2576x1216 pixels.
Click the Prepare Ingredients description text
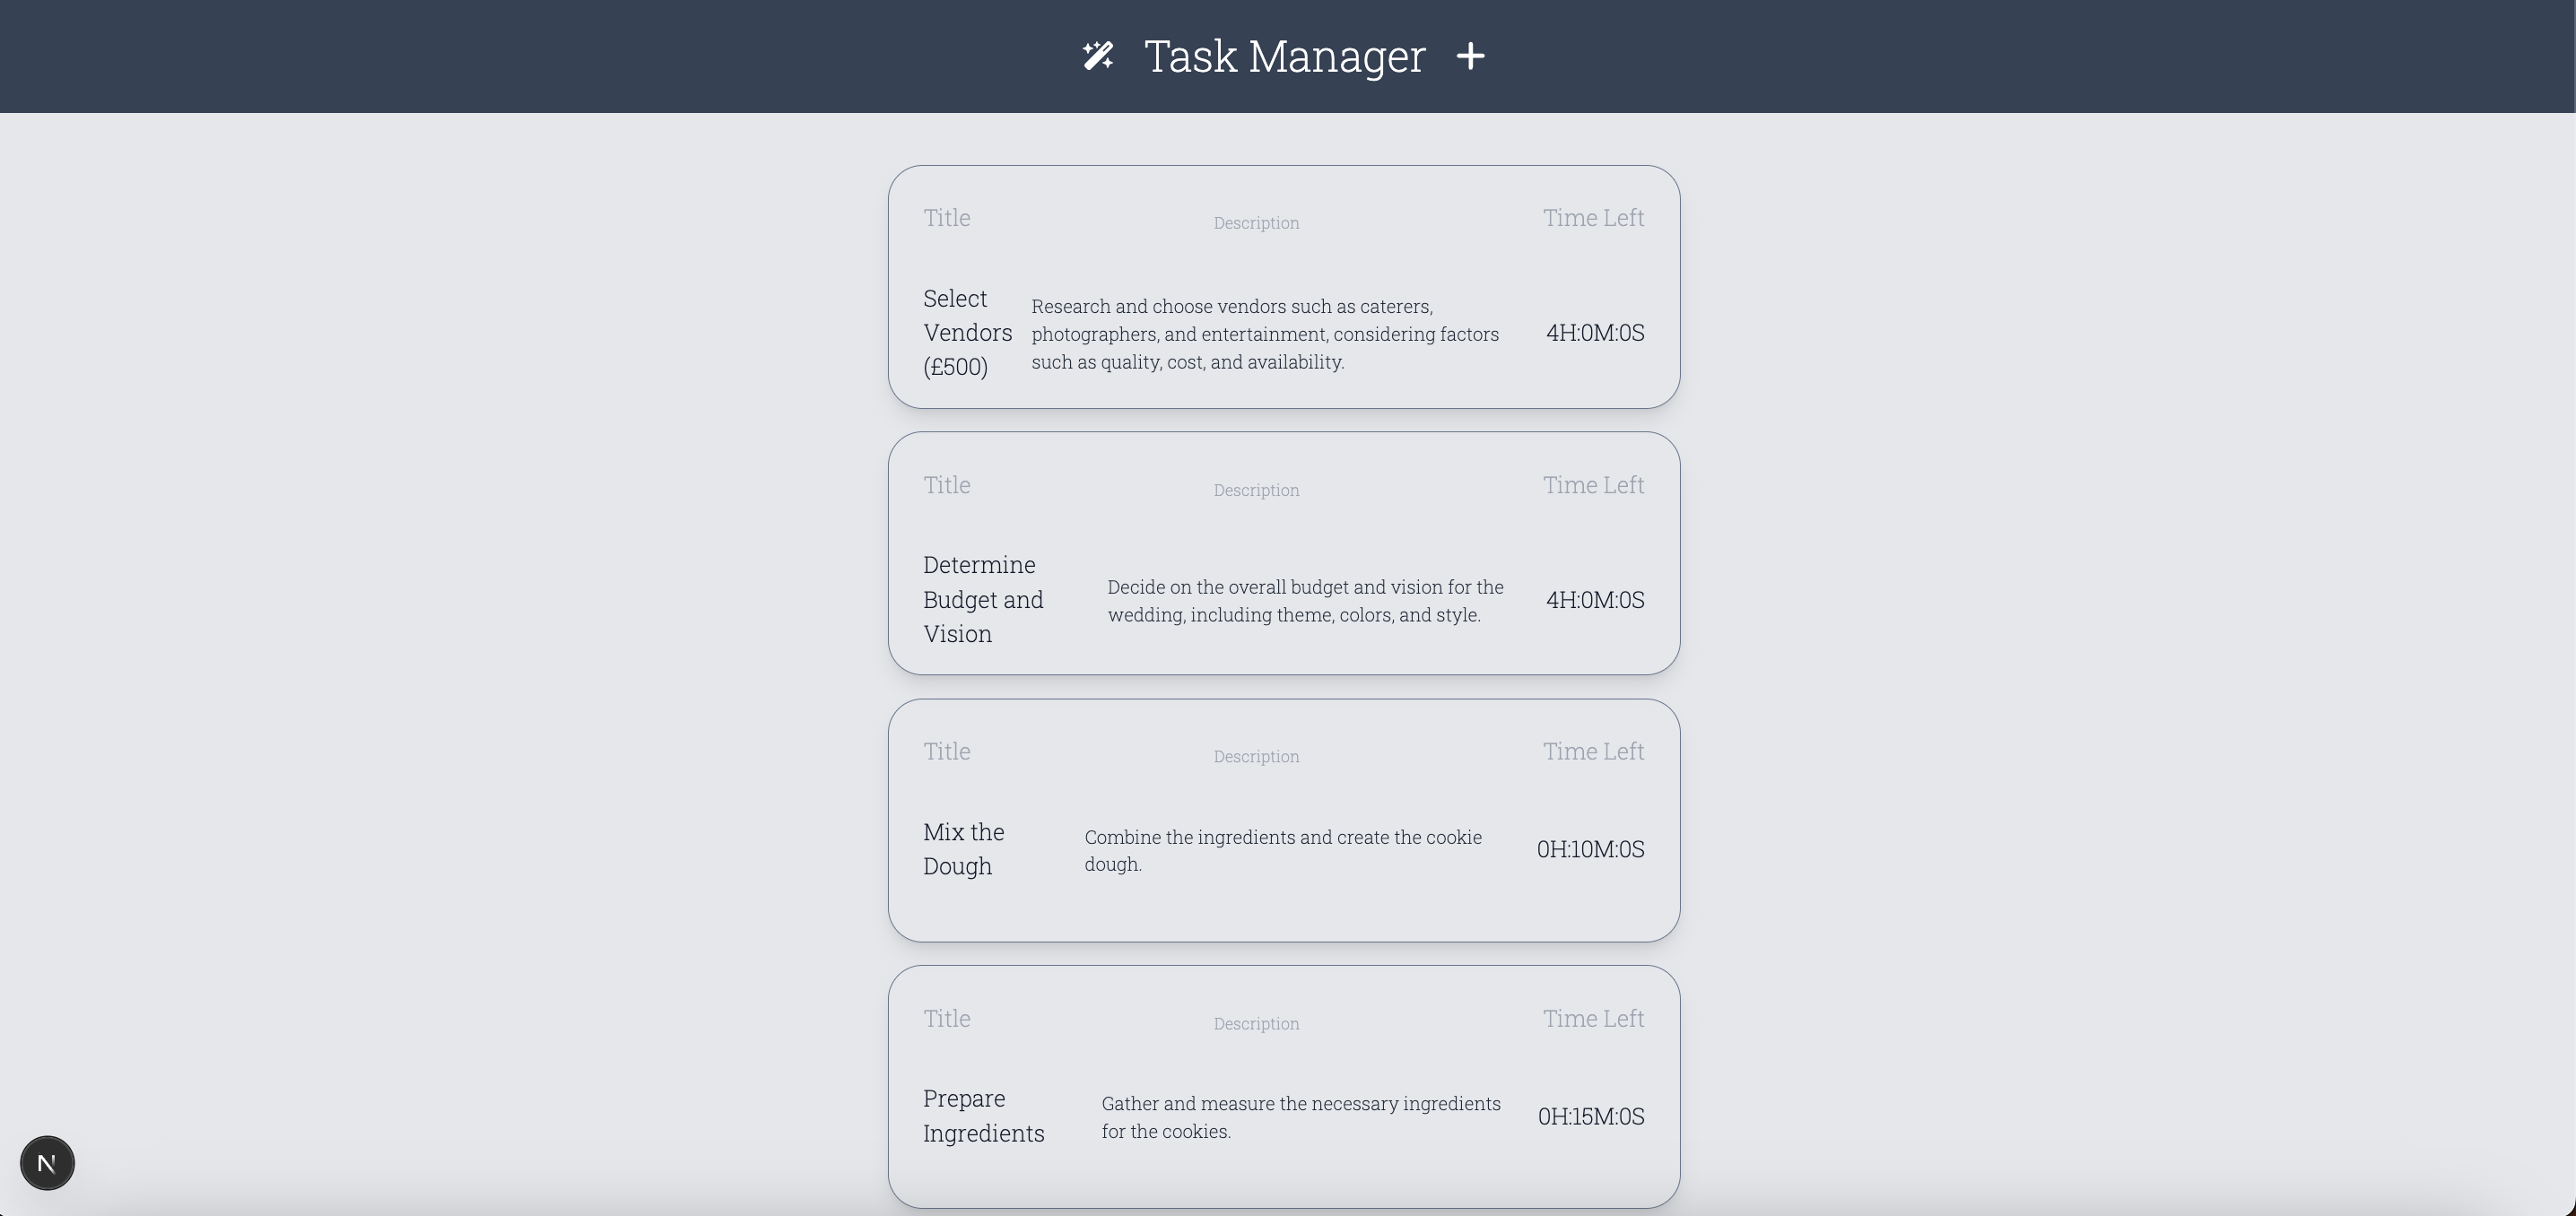point(1300,1117)
